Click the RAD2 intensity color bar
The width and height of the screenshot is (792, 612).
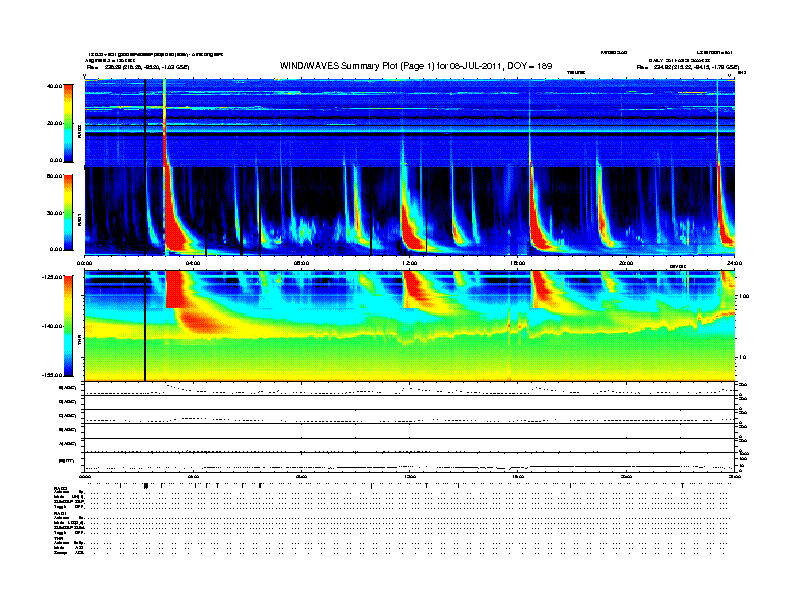(x=68, y=123)
